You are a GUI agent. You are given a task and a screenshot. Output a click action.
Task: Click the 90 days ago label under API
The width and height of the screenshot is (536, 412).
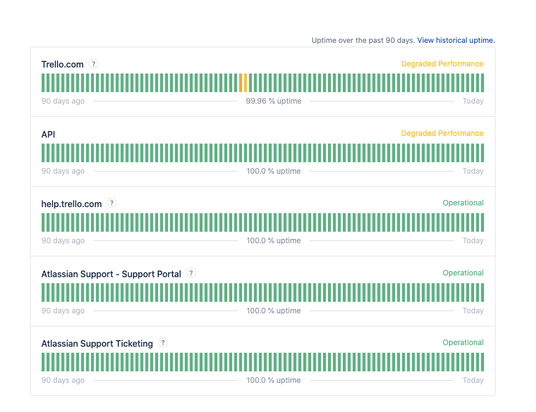tap(63, 171)
